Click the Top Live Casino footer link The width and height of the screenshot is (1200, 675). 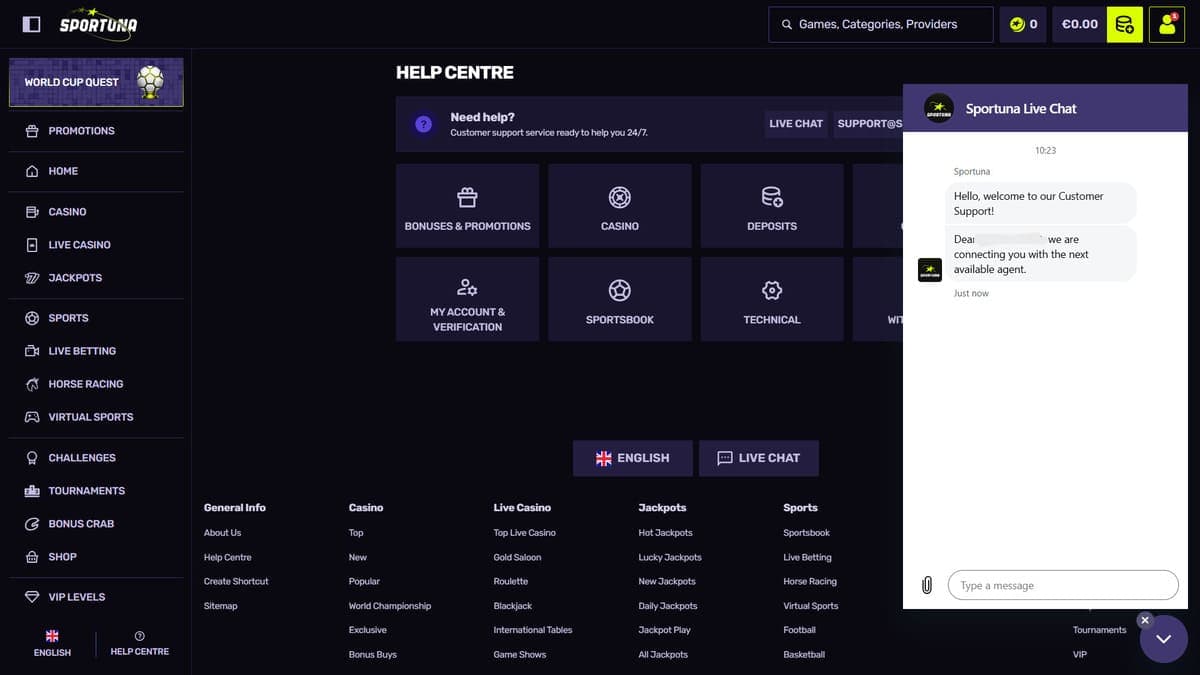pos(525,533)
